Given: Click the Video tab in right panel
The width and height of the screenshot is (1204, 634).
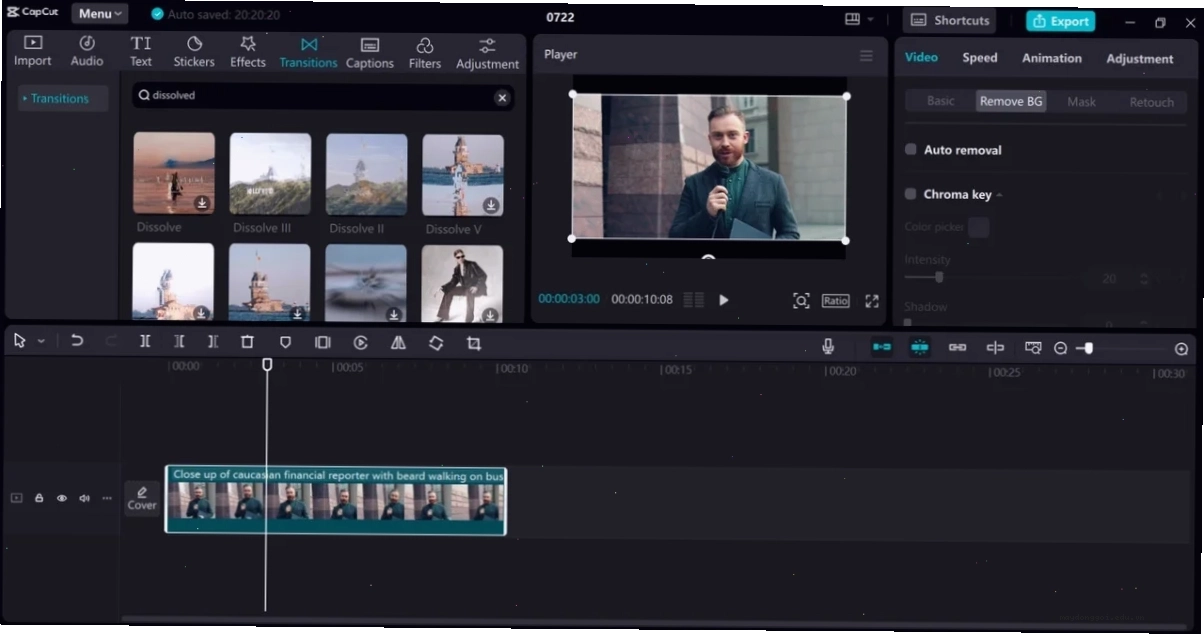Looking at the screenshot, I should (921, 57).
